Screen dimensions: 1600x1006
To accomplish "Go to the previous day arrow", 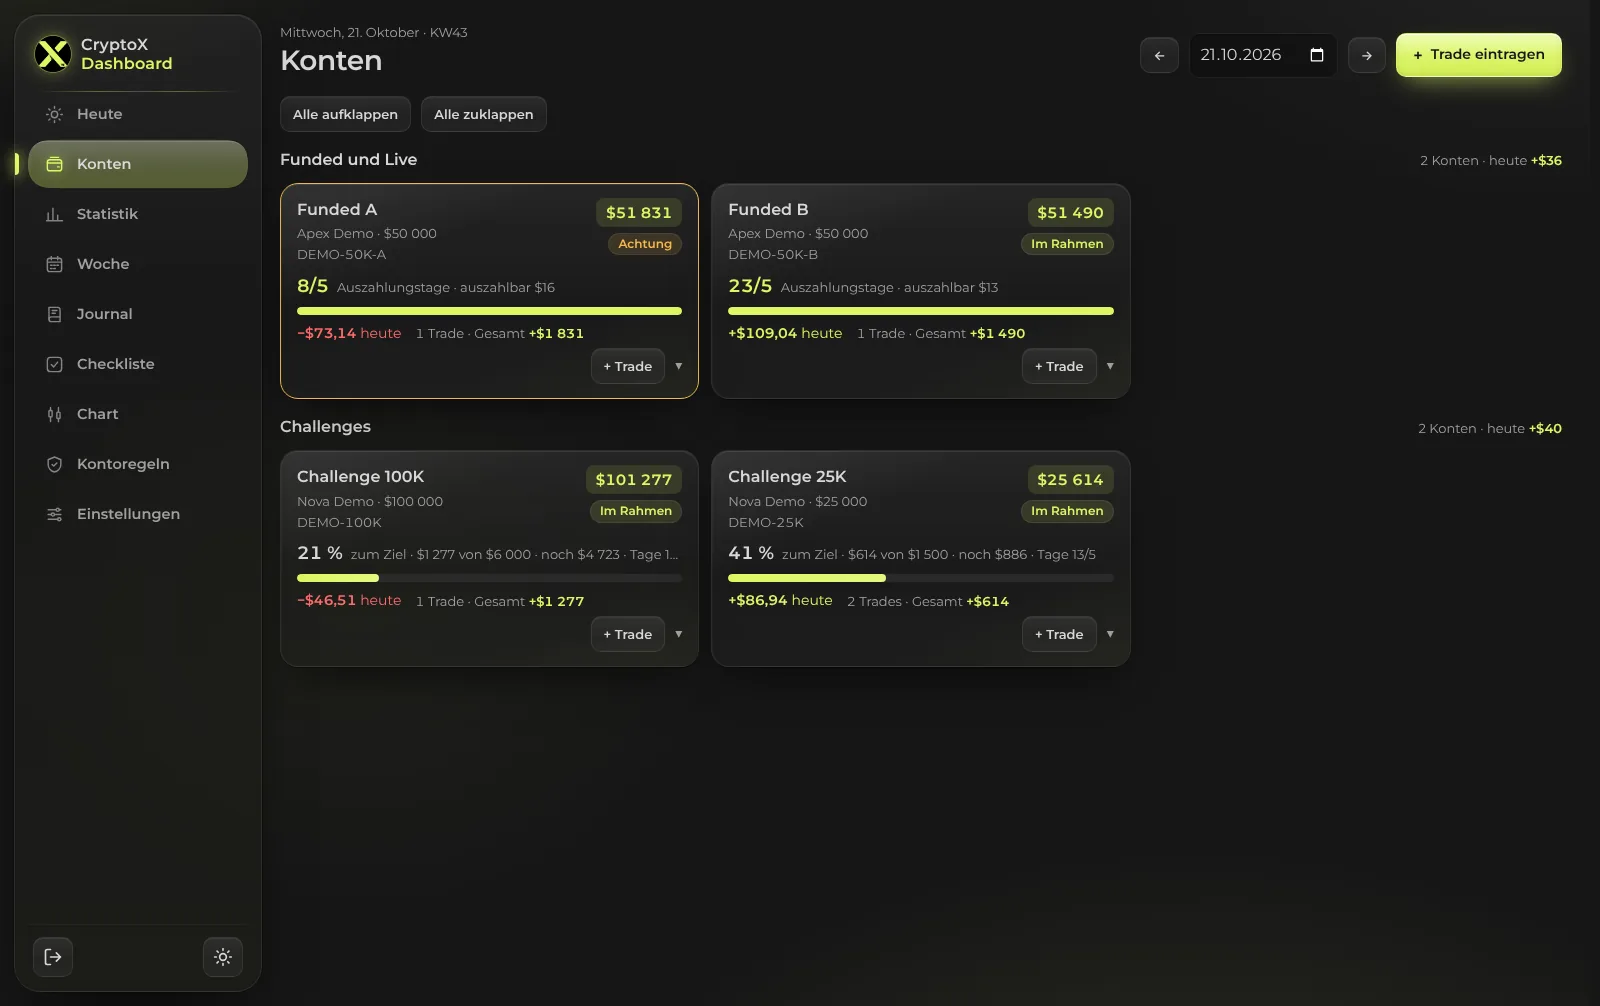I will (1159, 55).
